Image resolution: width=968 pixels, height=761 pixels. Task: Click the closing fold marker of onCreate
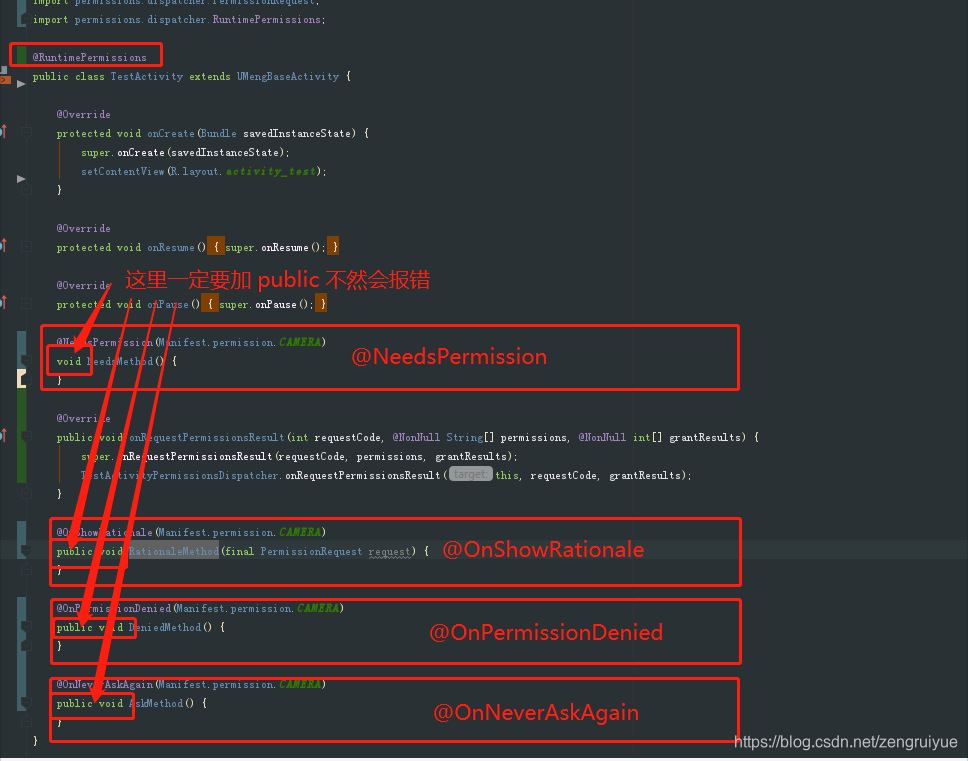coord(27,189)
